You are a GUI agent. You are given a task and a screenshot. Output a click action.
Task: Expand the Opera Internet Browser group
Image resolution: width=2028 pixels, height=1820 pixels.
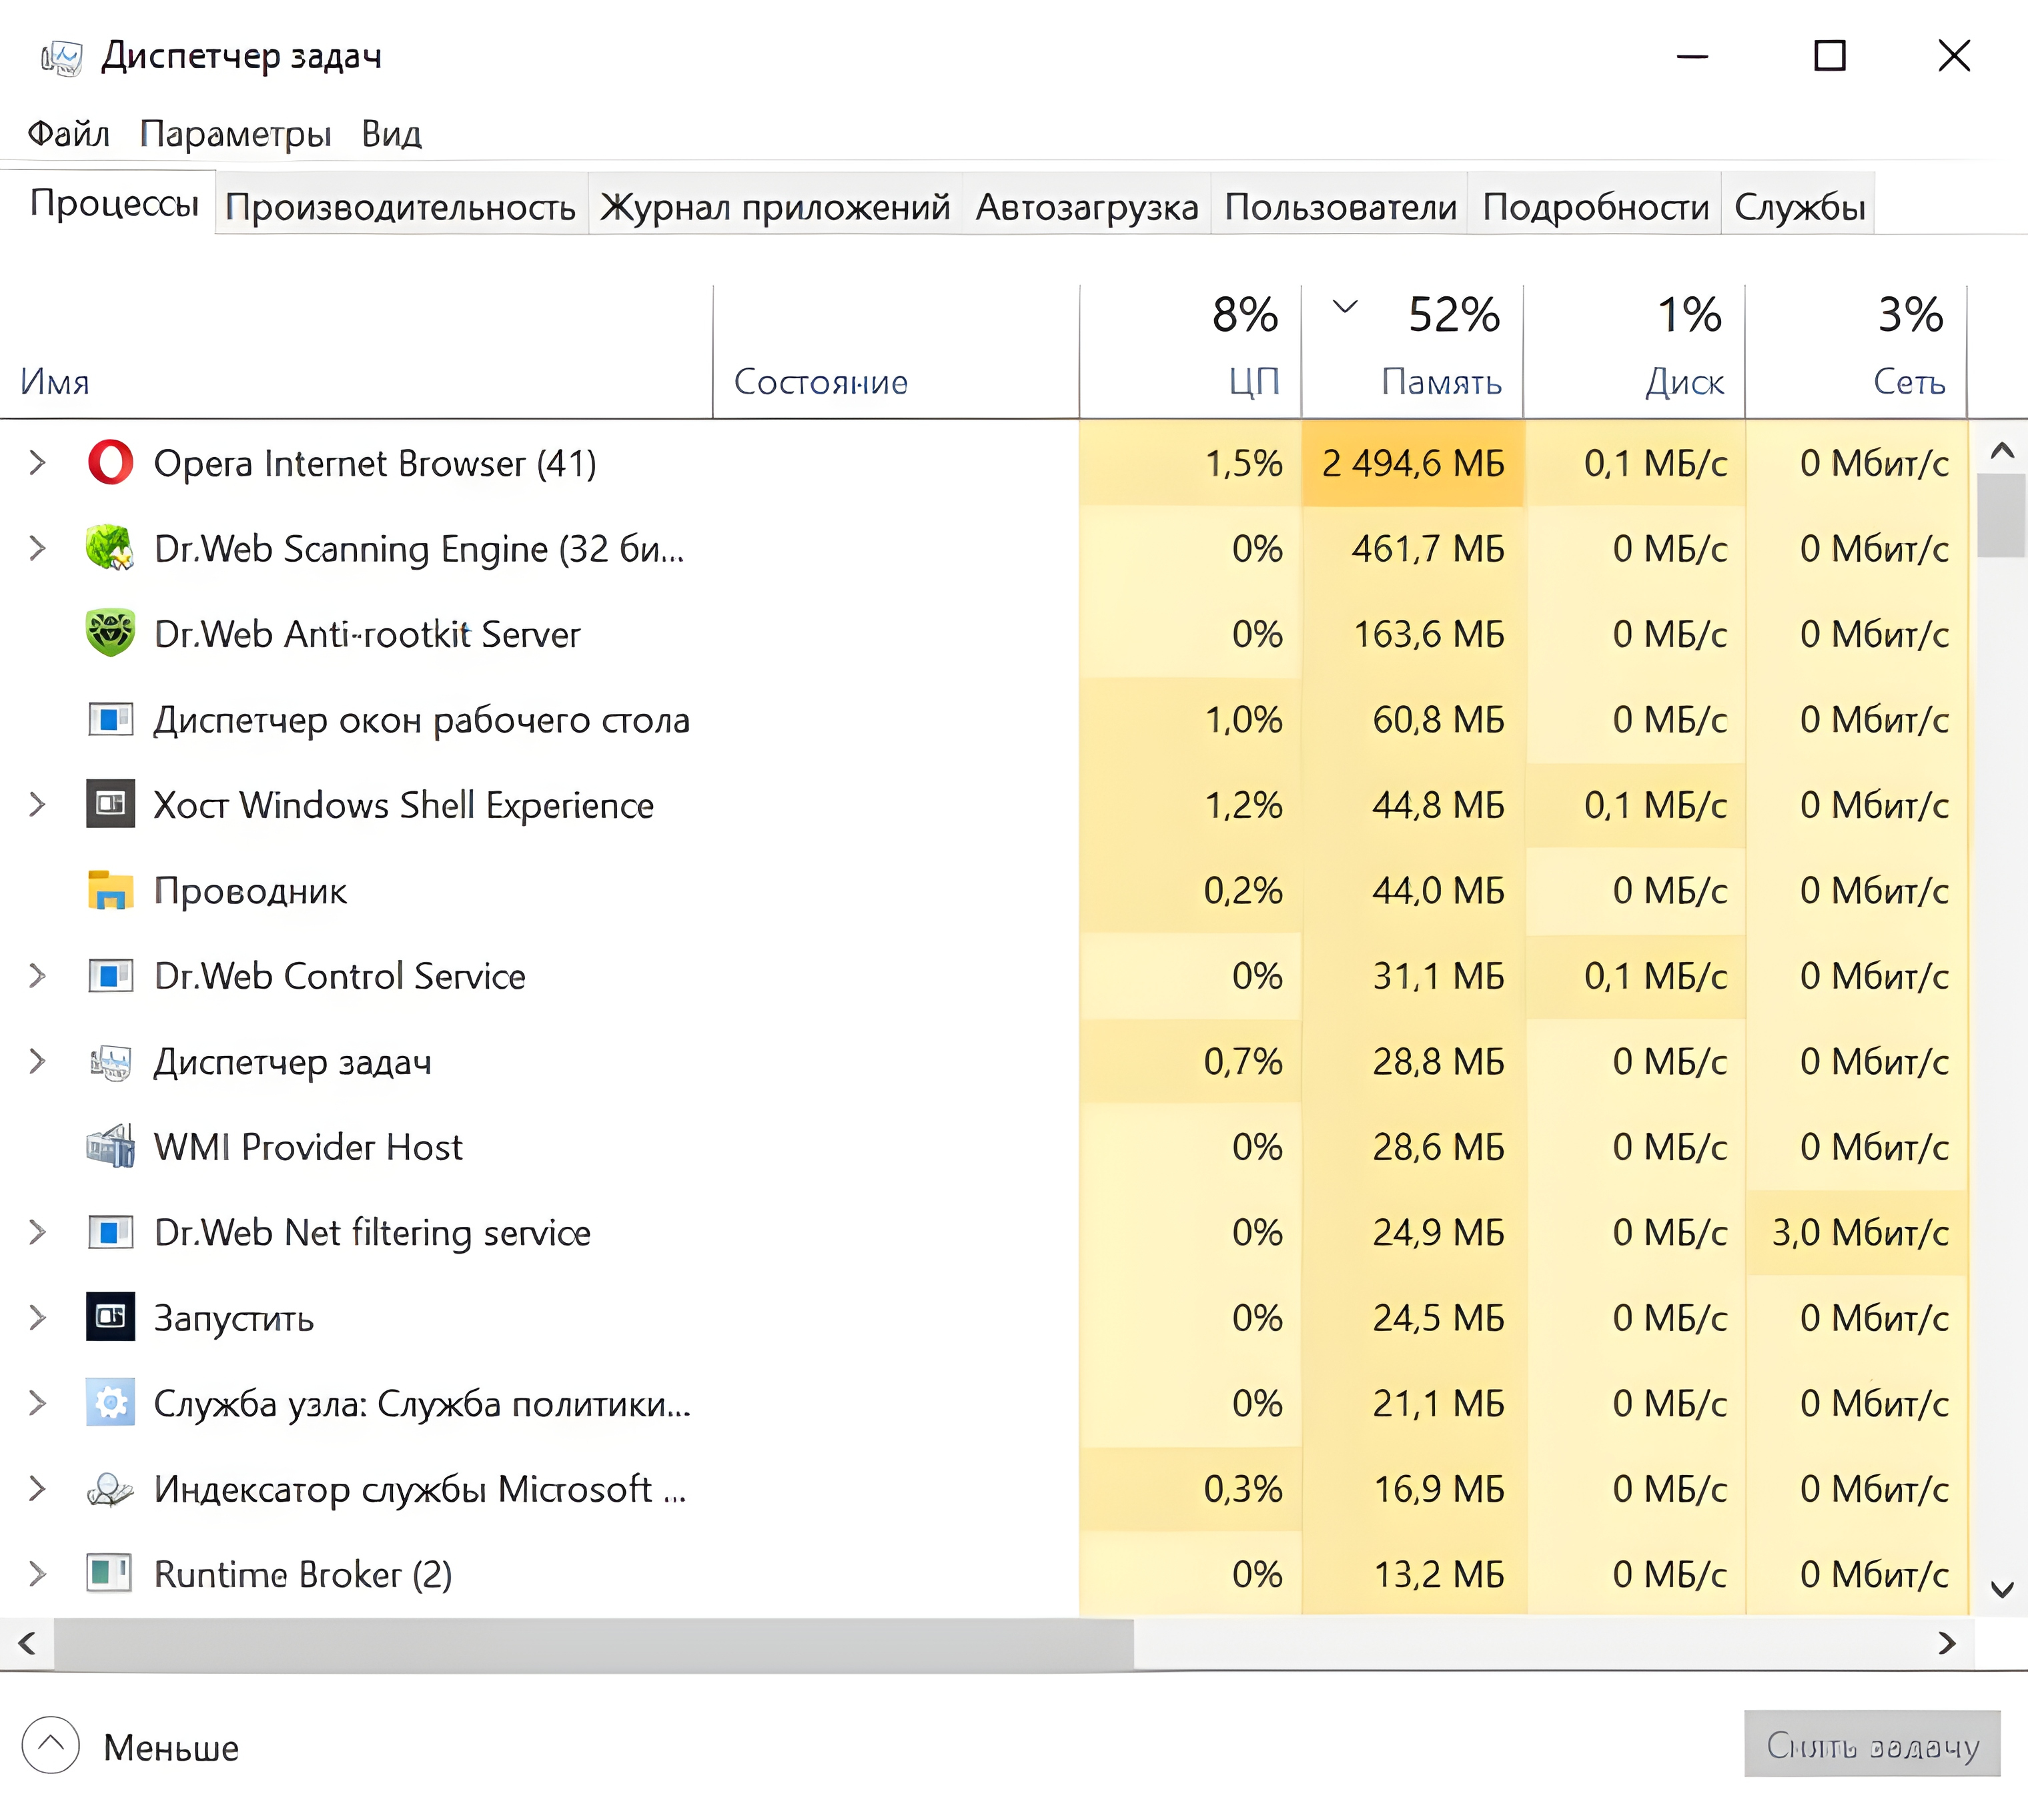[x=37, y=463]
